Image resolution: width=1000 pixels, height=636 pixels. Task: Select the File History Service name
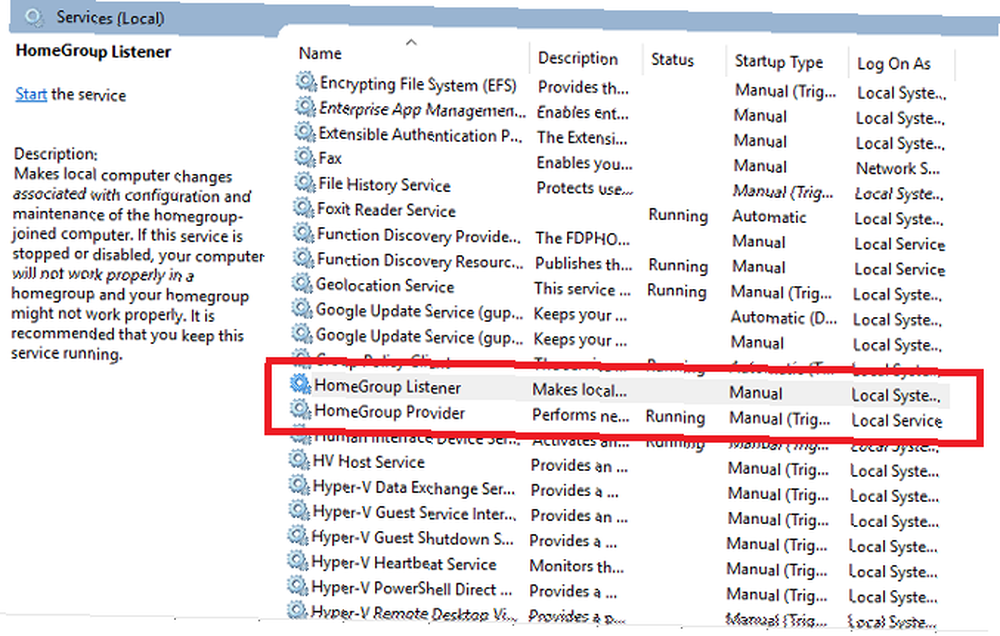pyautogui.click(x=385, y=185)
